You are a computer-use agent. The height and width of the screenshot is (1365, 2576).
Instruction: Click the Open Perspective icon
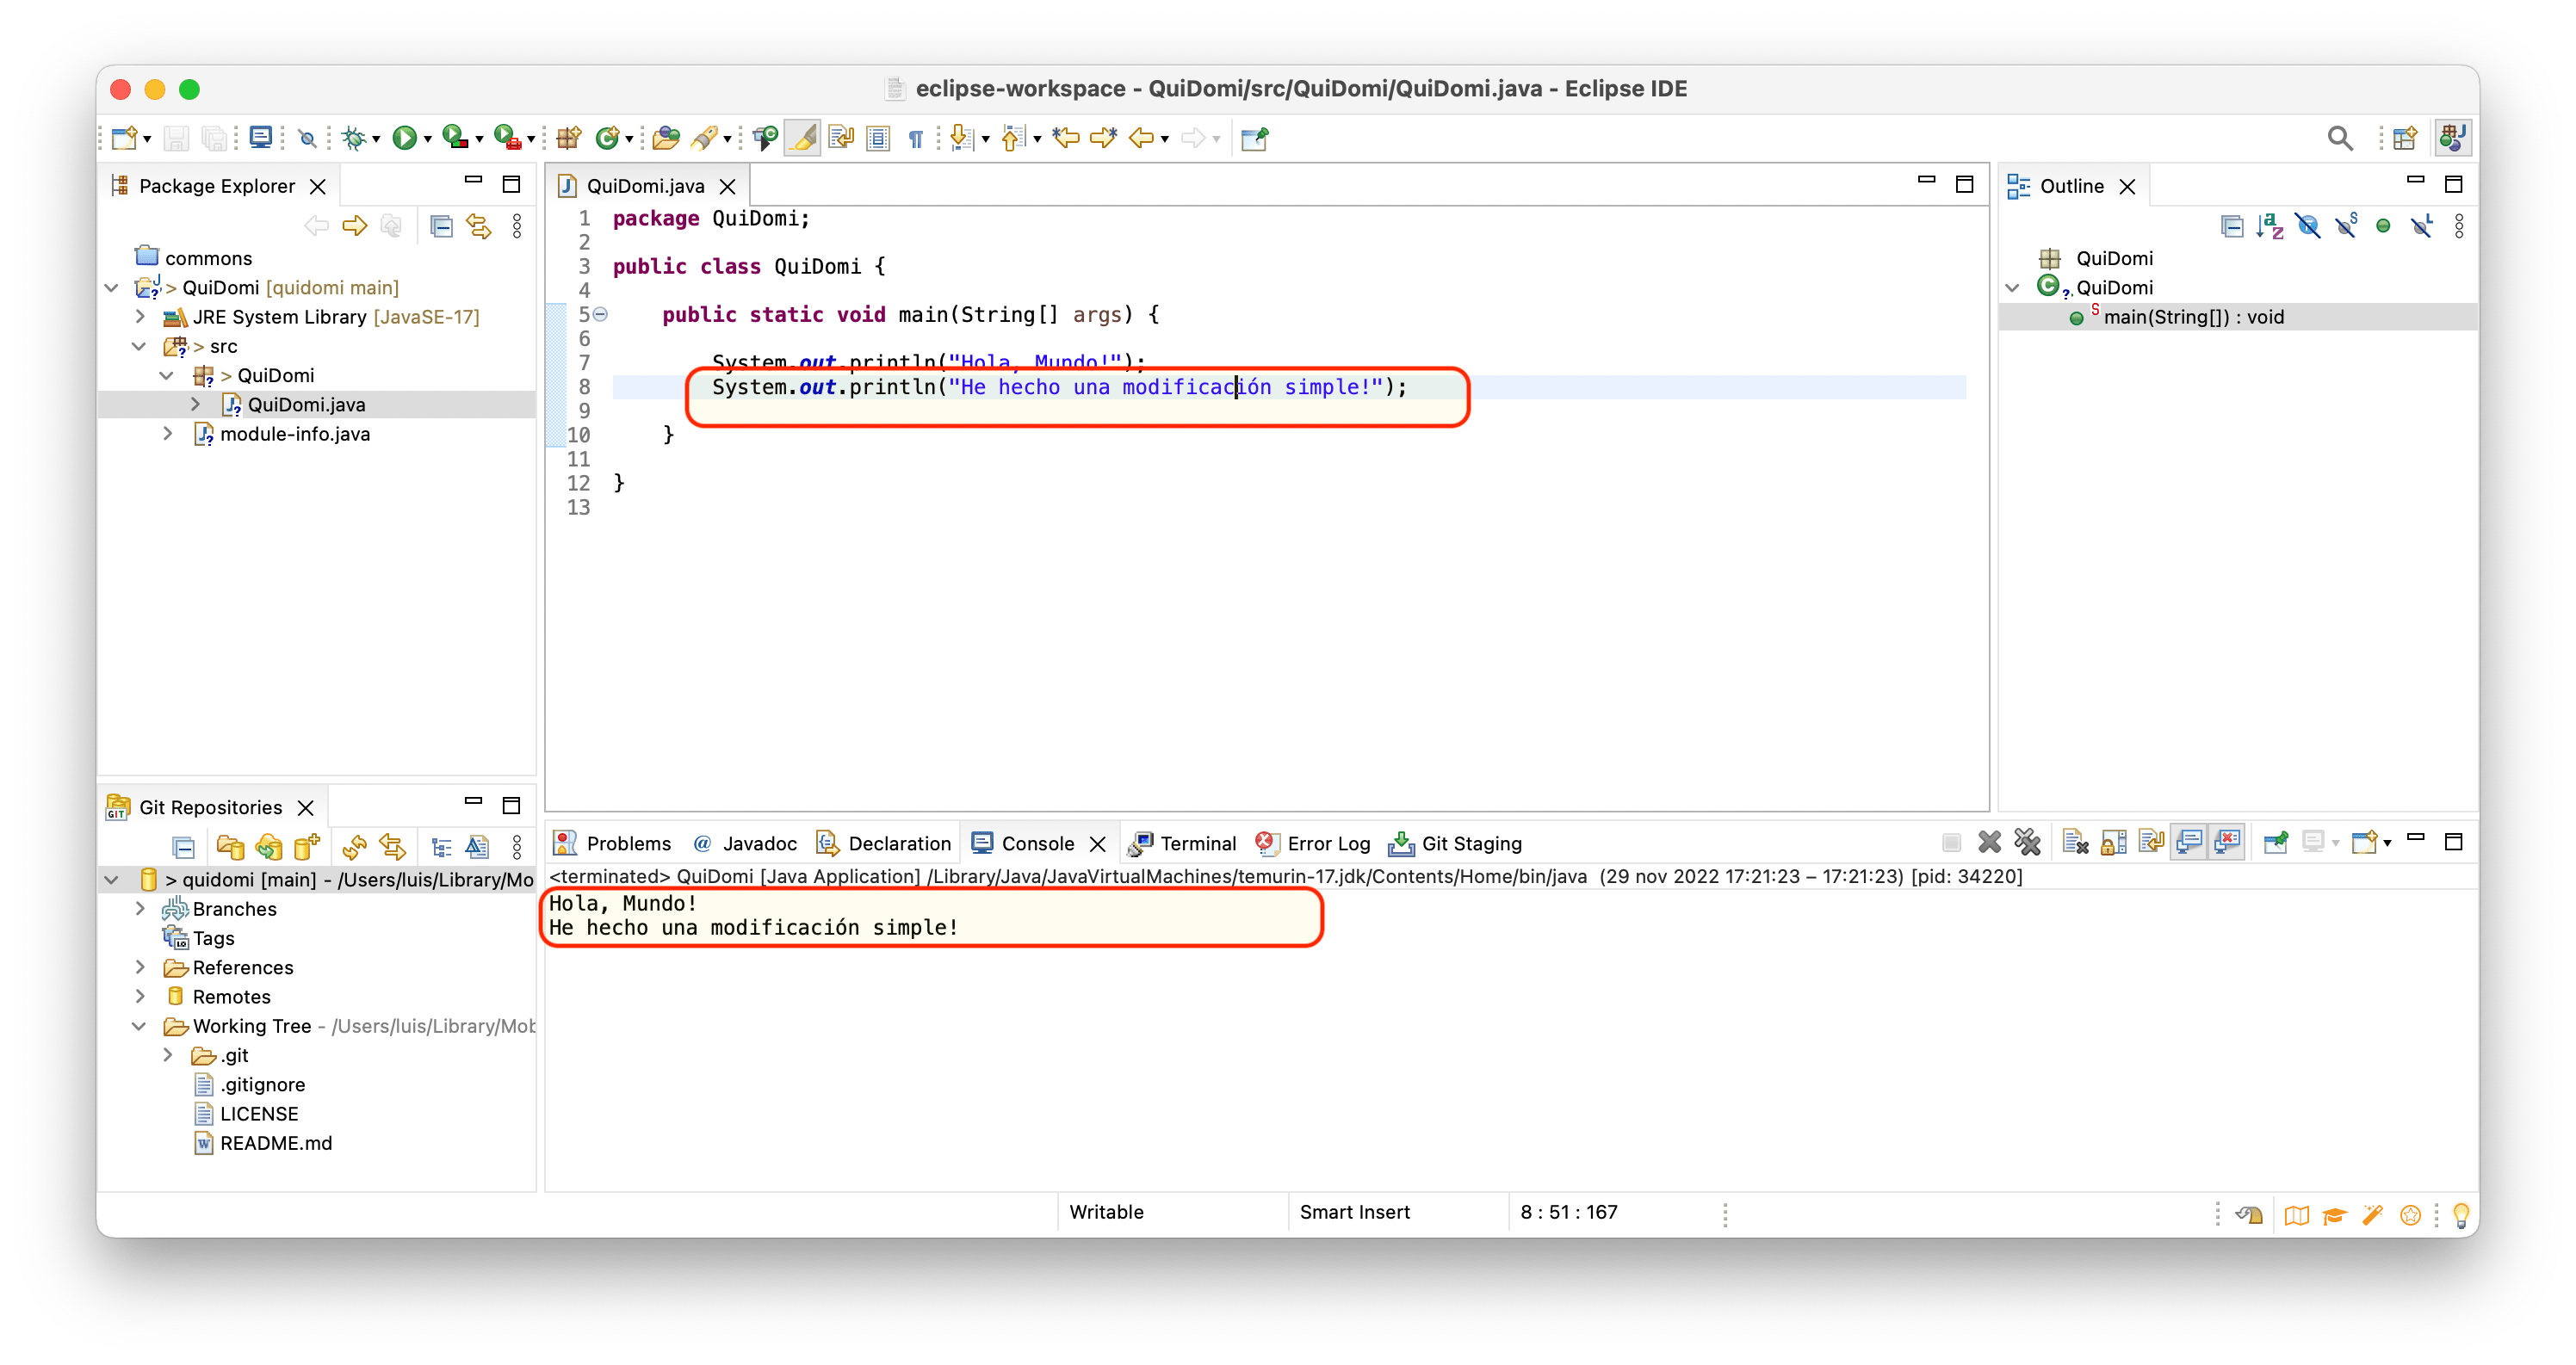tap(2405, 138)
